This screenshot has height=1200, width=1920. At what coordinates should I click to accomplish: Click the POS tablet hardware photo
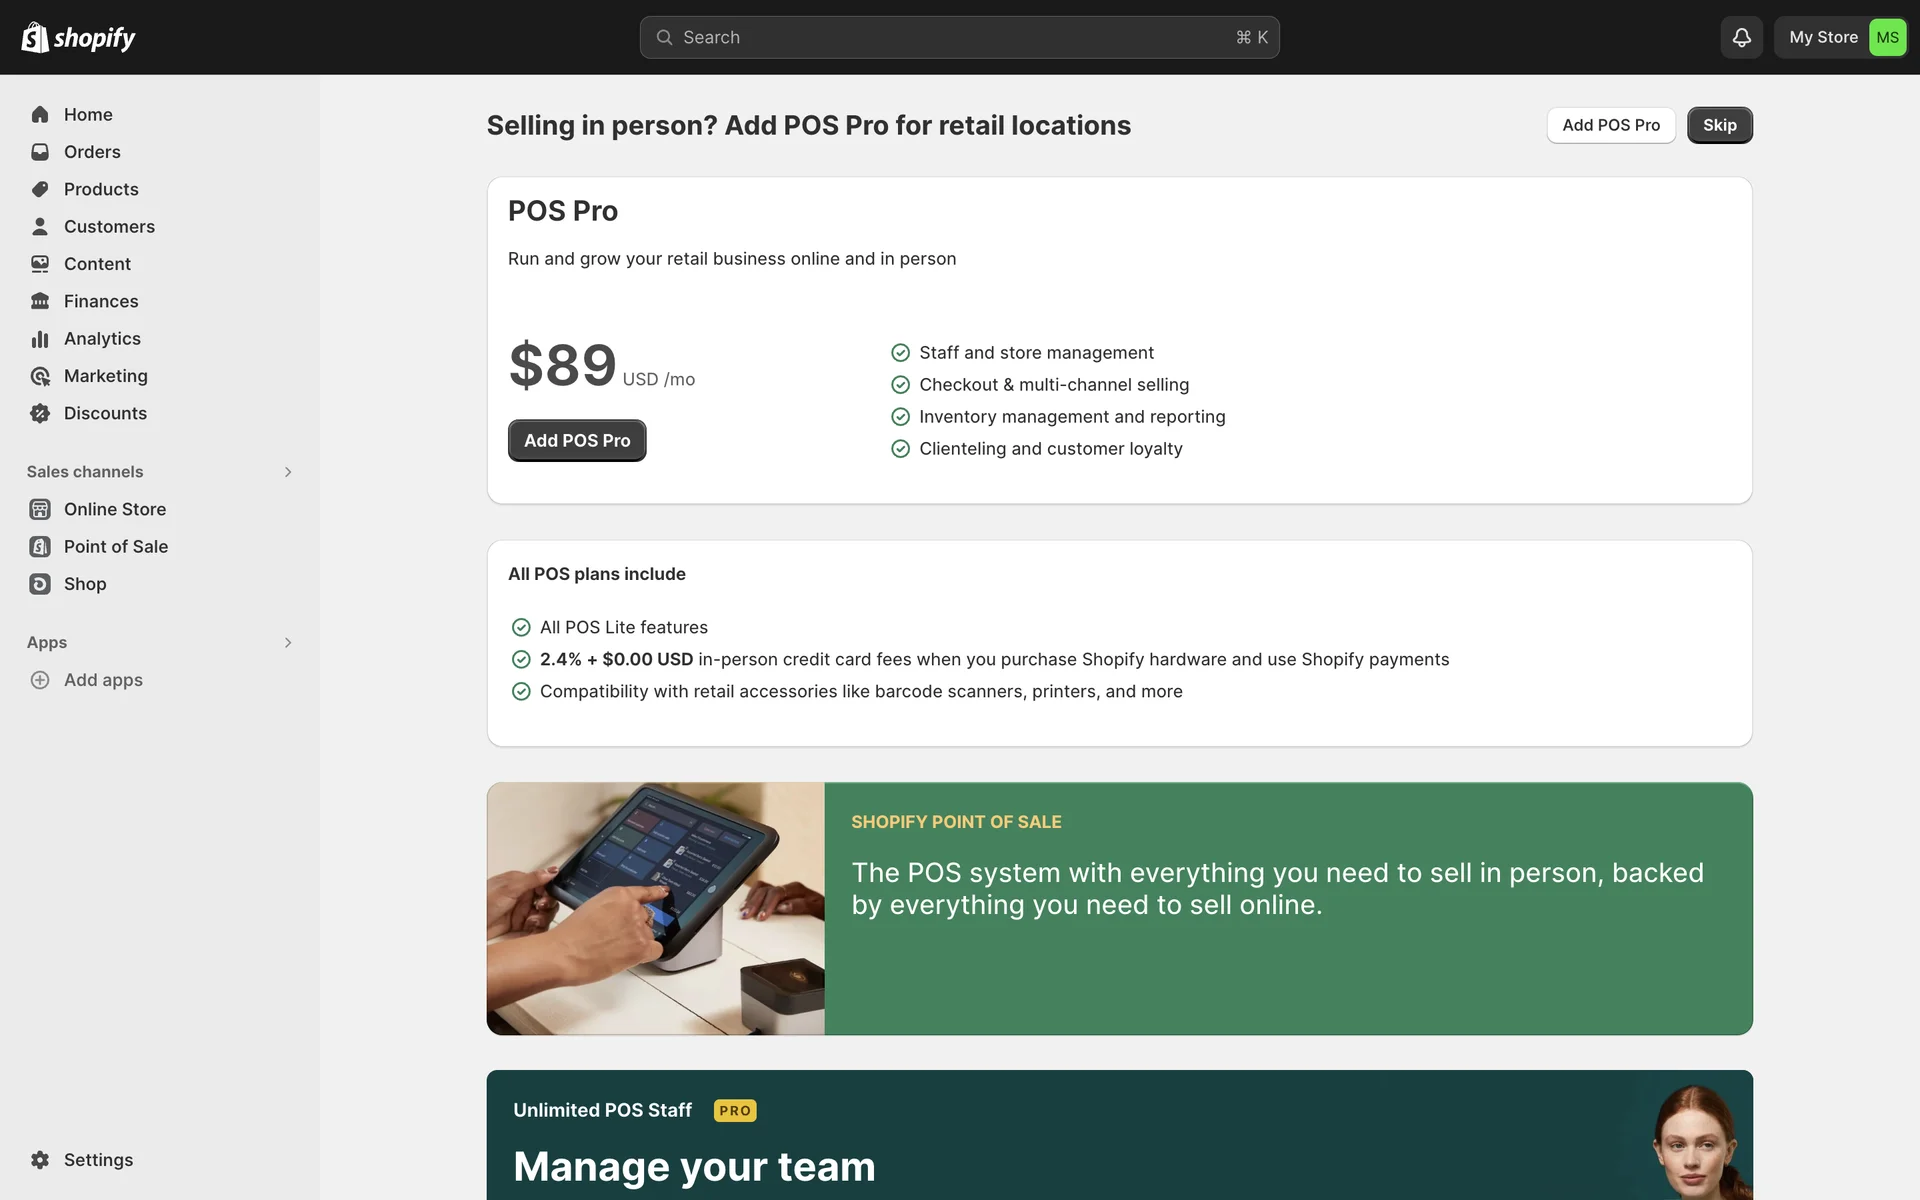656,908
